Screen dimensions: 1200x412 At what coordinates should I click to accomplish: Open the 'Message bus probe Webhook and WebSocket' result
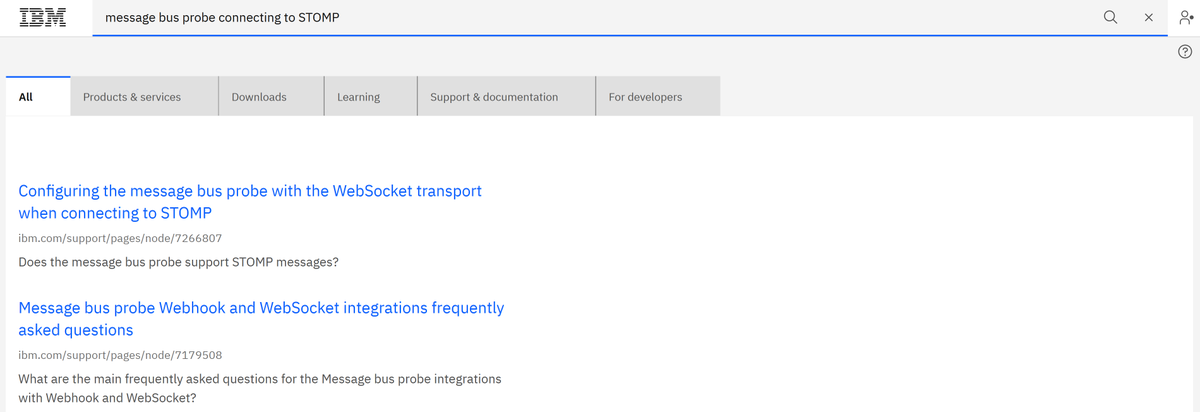261,318
